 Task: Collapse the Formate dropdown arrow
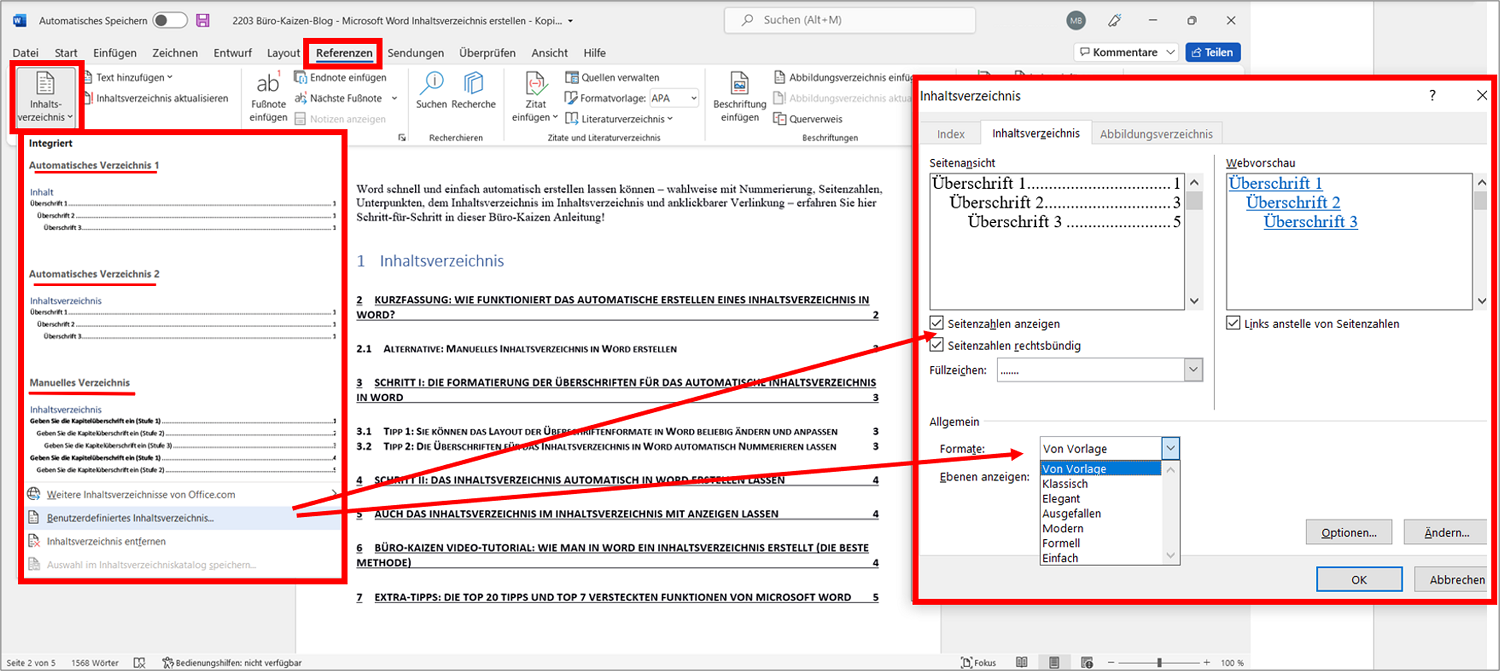click(1170, 448)
